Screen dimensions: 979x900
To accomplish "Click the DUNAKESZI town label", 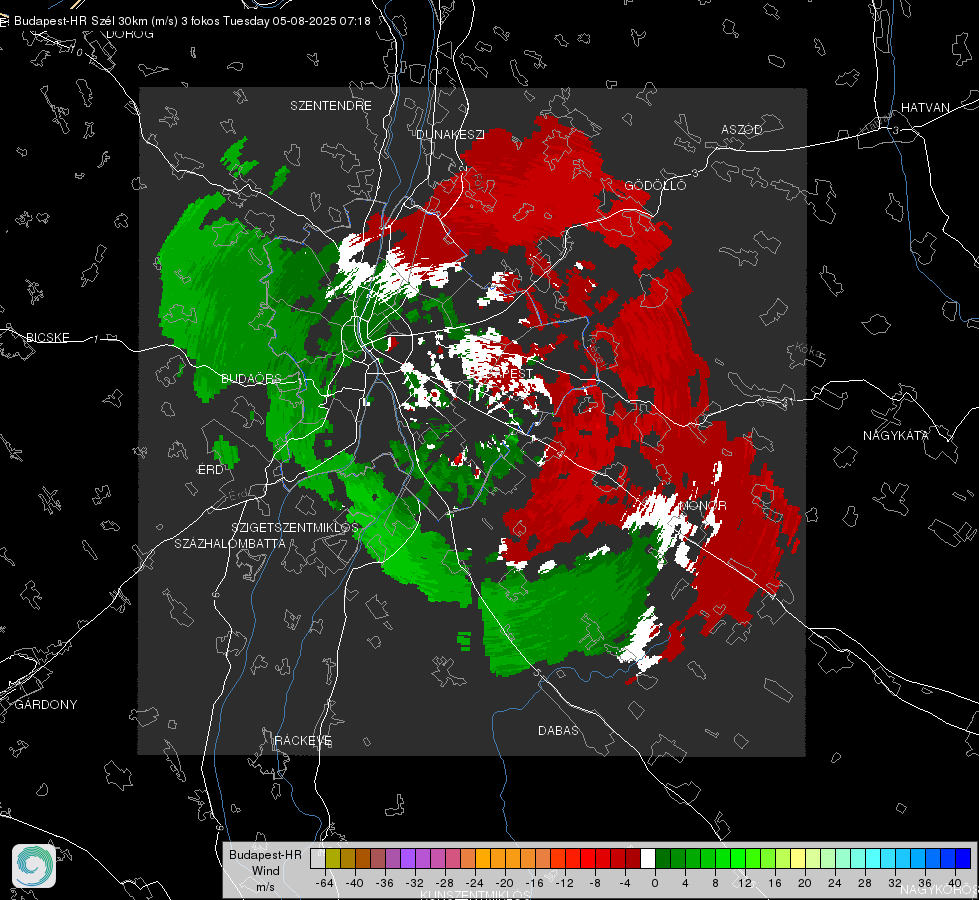I will 450,134.
